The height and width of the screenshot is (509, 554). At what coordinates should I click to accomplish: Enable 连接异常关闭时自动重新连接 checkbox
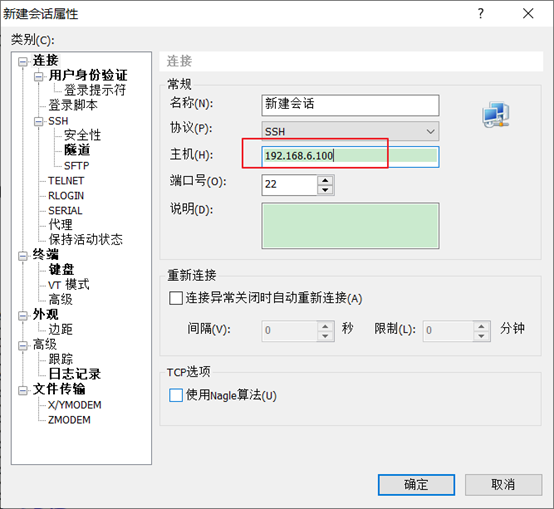tap(176, 298)
